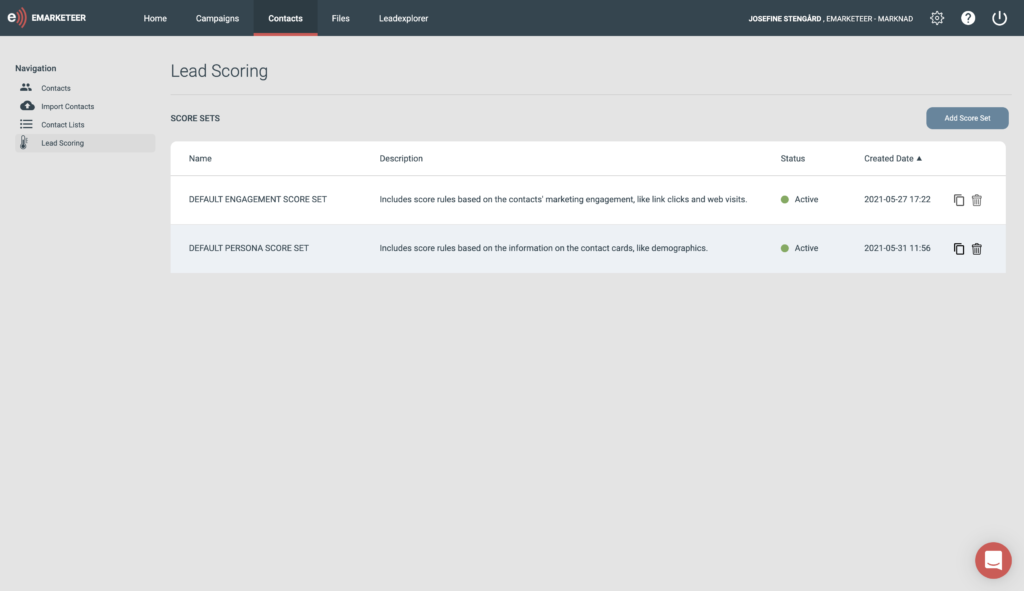
Task: Delete the Default Engagement Score Set
Action: [x=976, y=200]
